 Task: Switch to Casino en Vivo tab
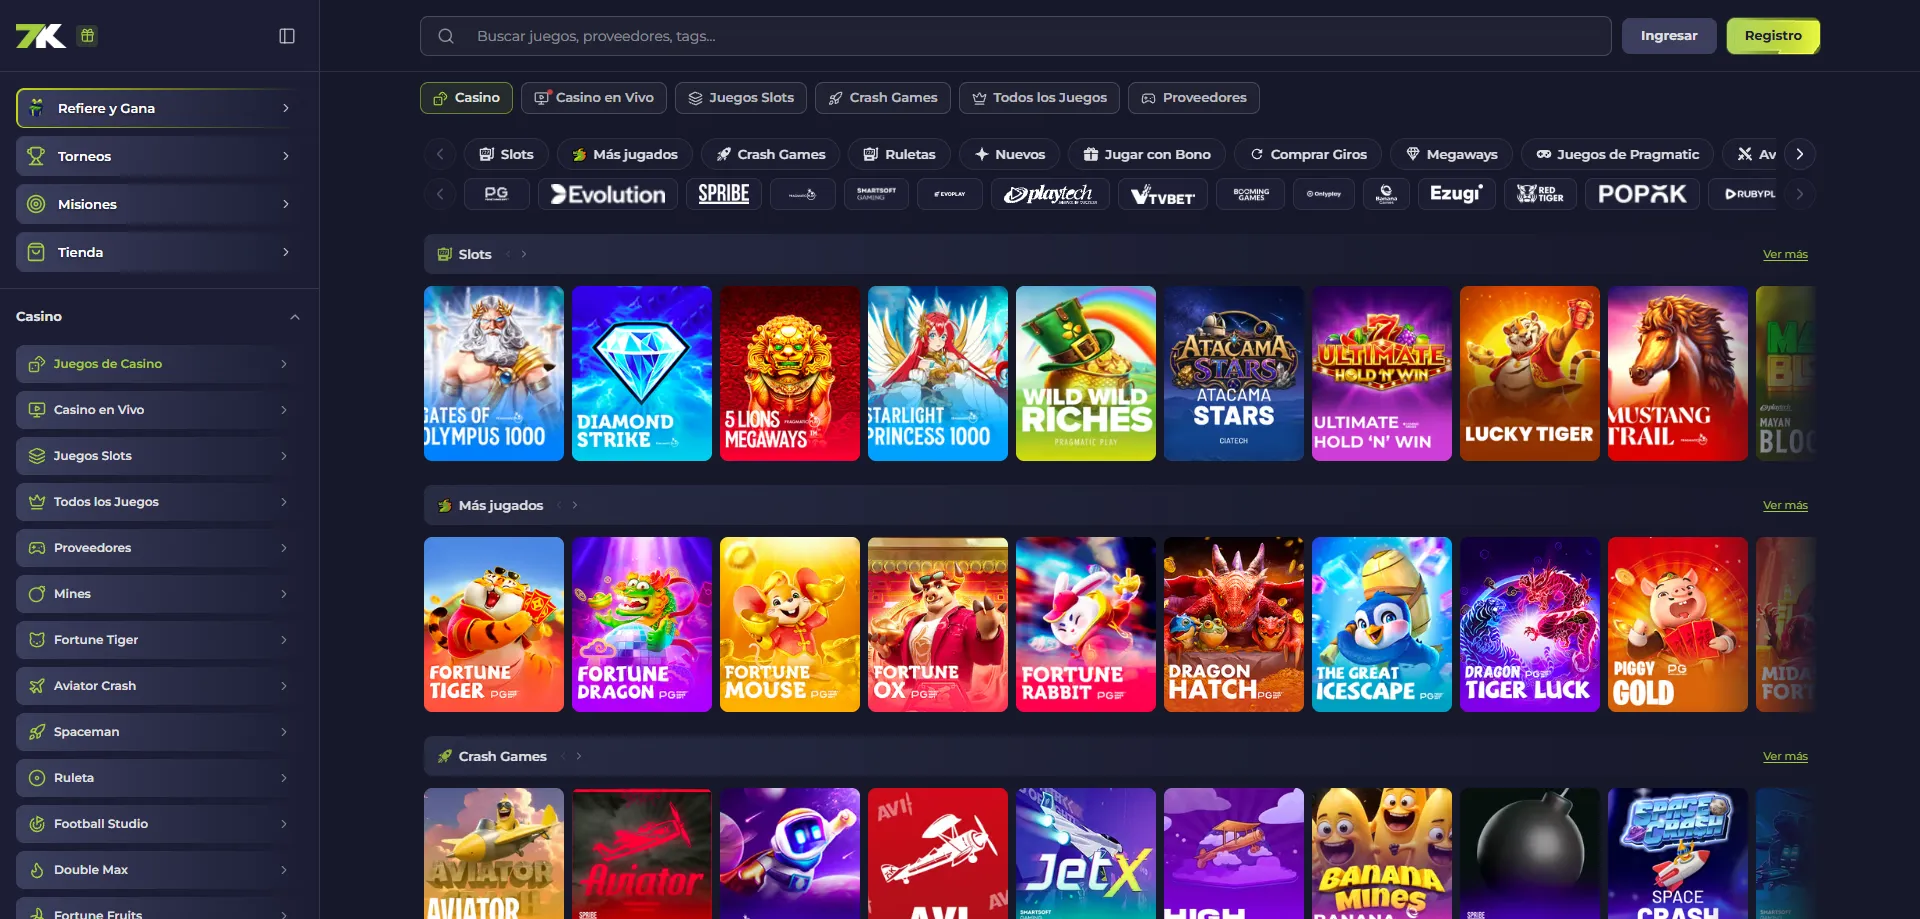click(x=594, y=98)
